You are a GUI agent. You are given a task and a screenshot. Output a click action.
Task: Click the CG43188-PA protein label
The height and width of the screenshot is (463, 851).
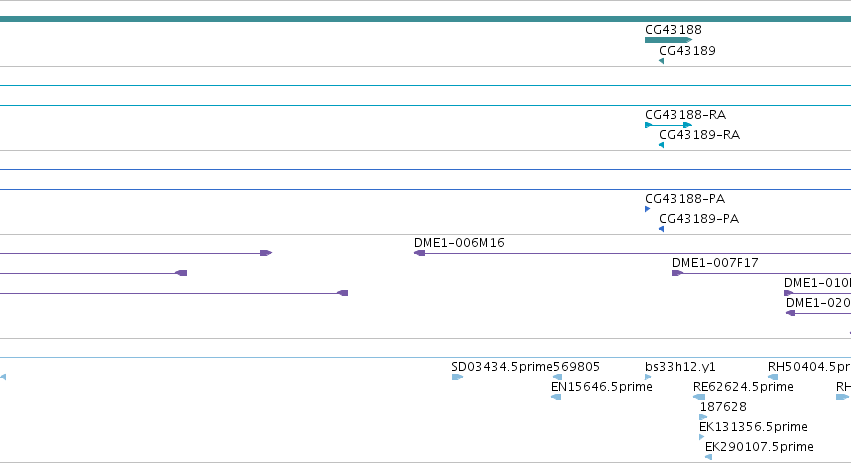pos(685,199)
